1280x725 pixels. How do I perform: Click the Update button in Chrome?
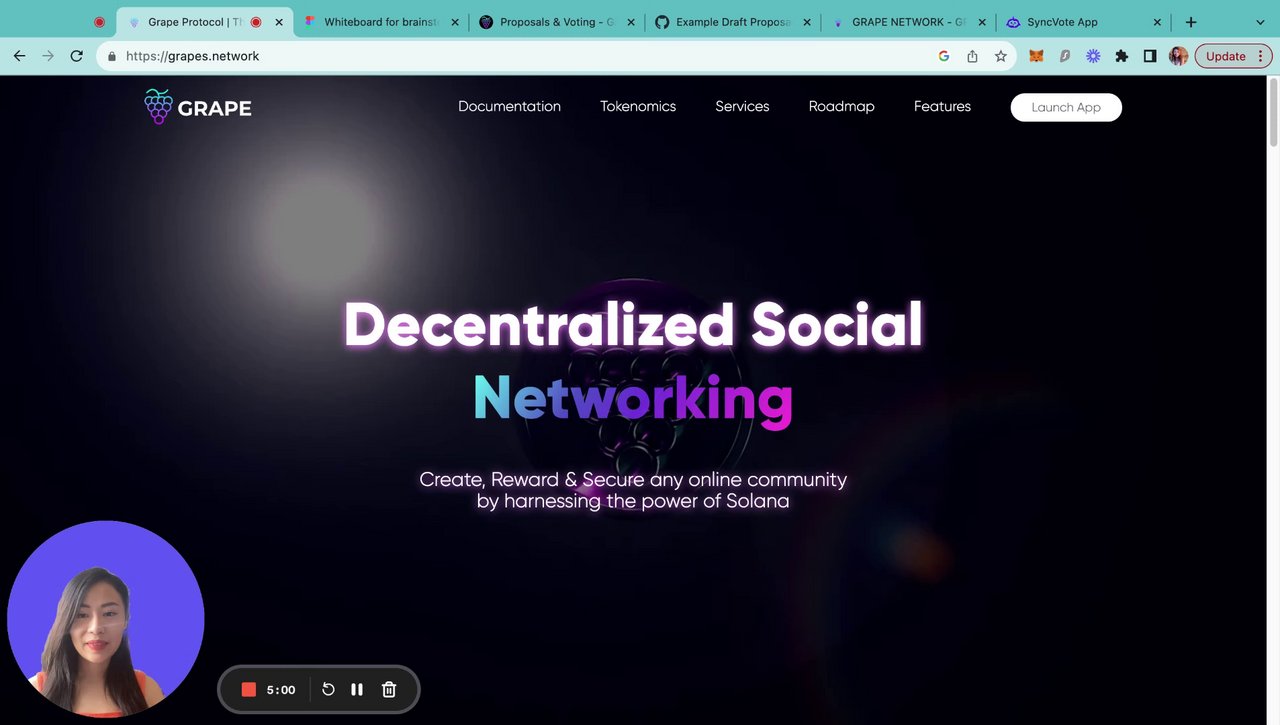tap(1232, 56)
